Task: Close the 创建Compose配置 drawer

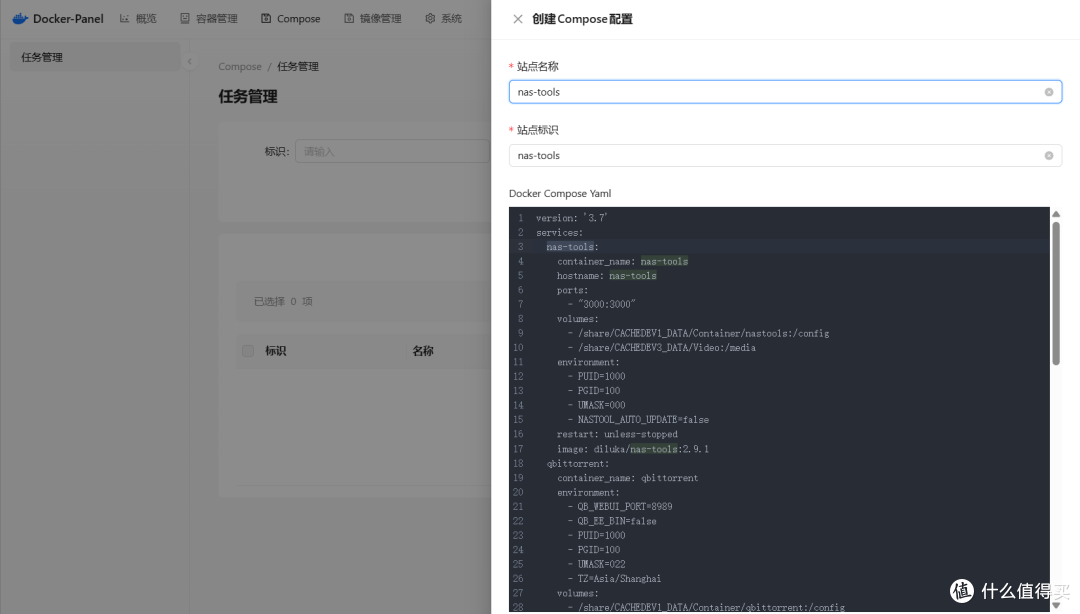Action: coord(516,18)
